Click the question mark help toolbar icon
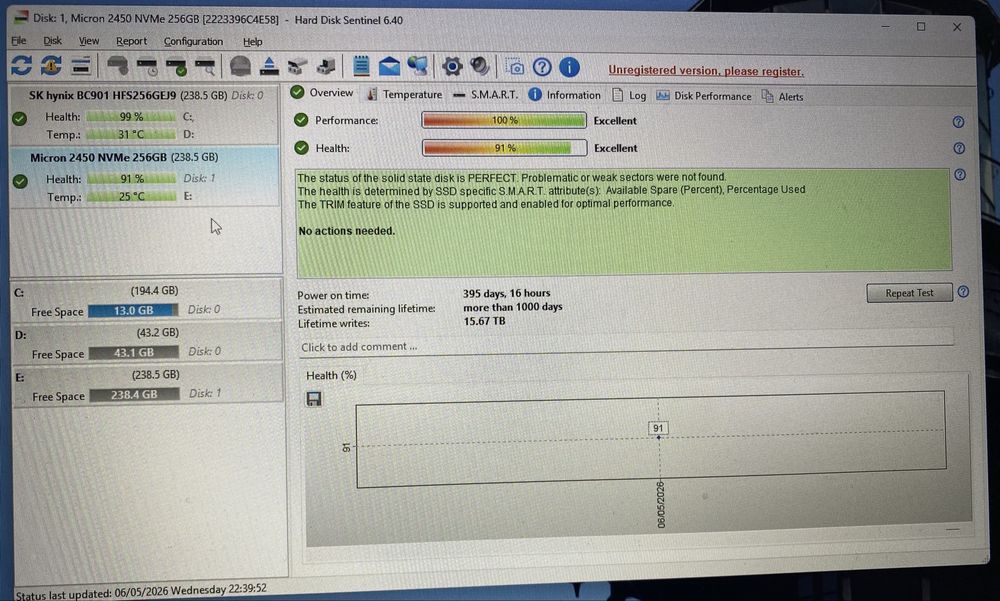Image resolution: width=1000 pixels, height=601 pixels. coord(542,67)
